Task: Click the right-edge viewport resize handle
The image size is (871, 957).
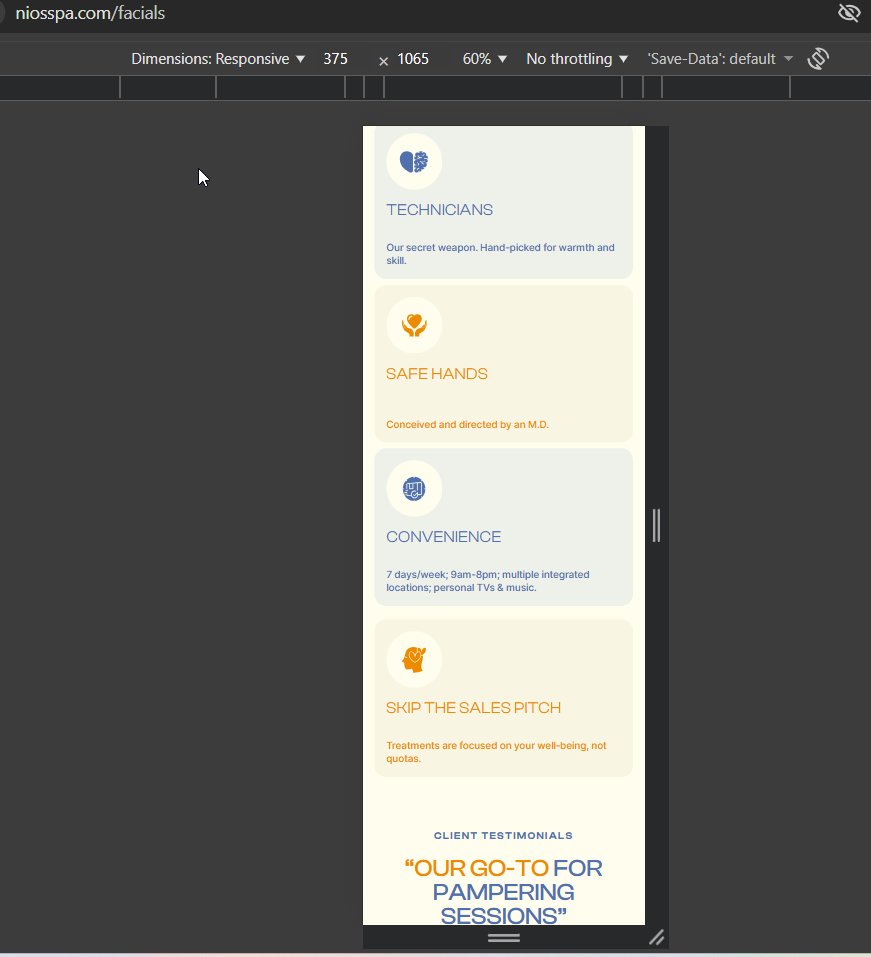Action: [x=656, y=525]
